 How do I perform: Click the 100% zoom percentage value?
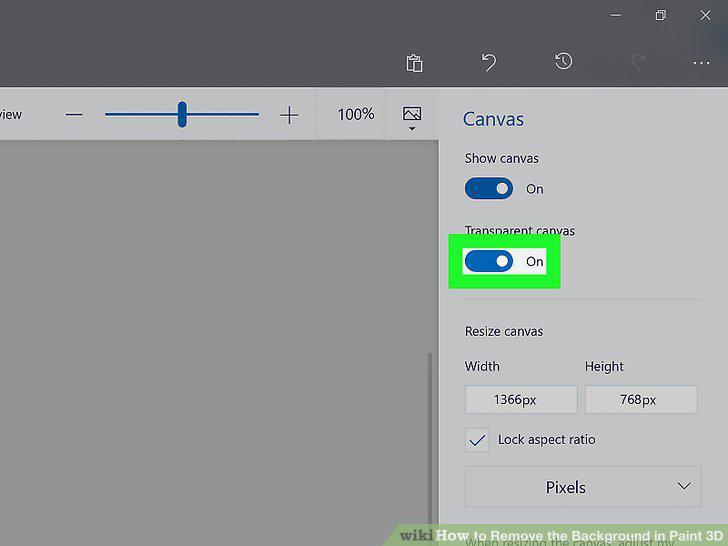(x=356, y=114)
